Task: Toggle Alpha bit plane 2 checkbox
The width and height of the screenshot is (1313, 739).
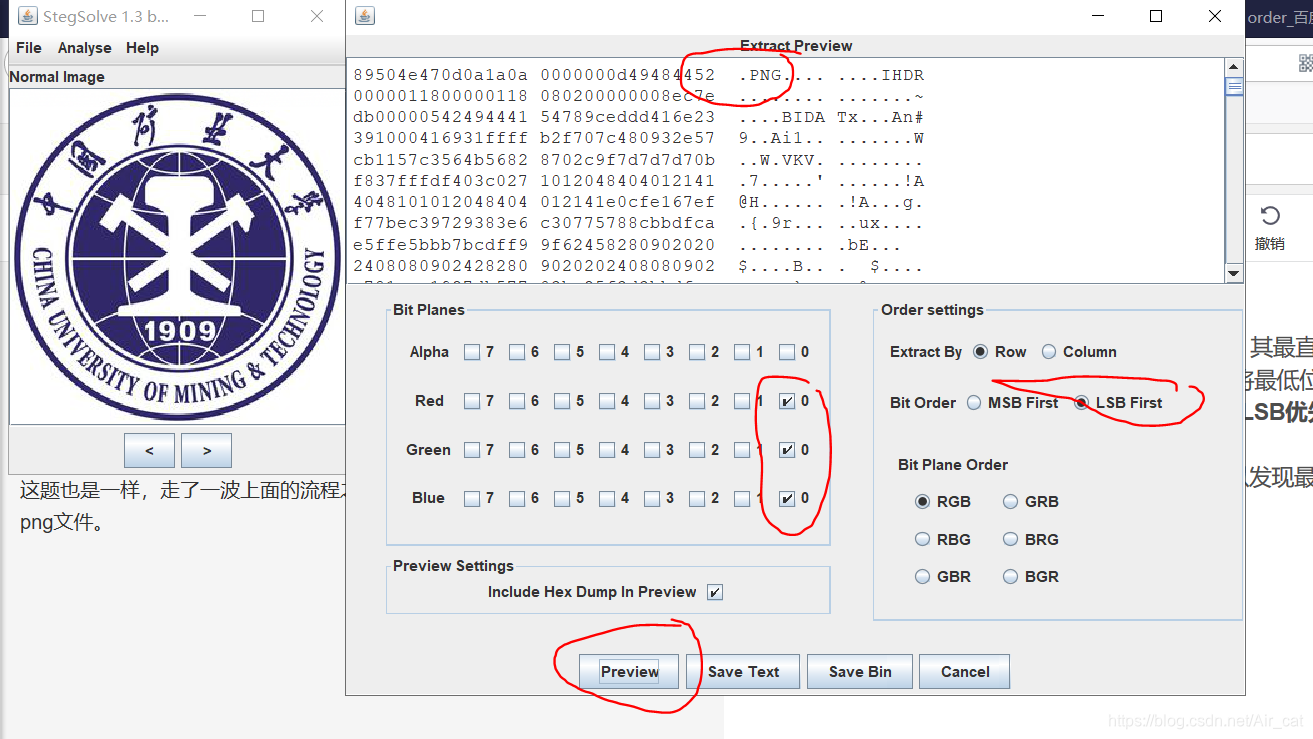Action: [697, 352]
